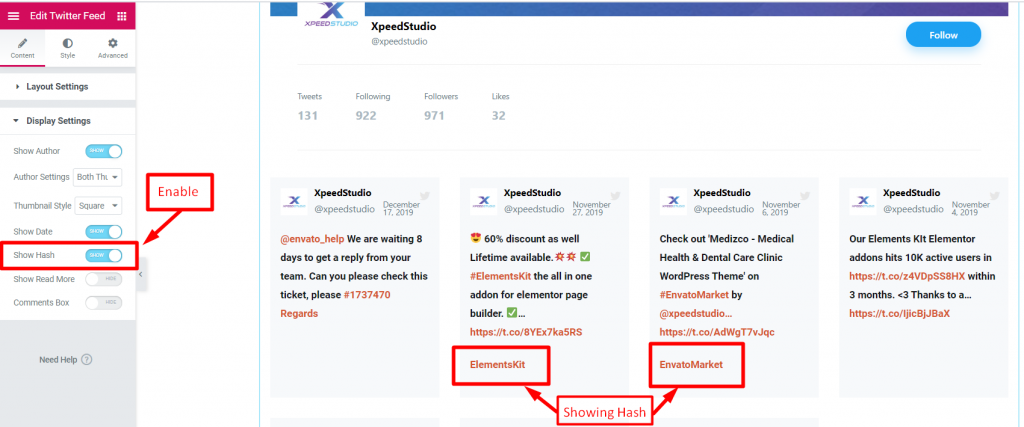1024x427 pixels.
Task: Click the @xpeedstudio... mention in tweet body
Action: (x=696, y=313)
